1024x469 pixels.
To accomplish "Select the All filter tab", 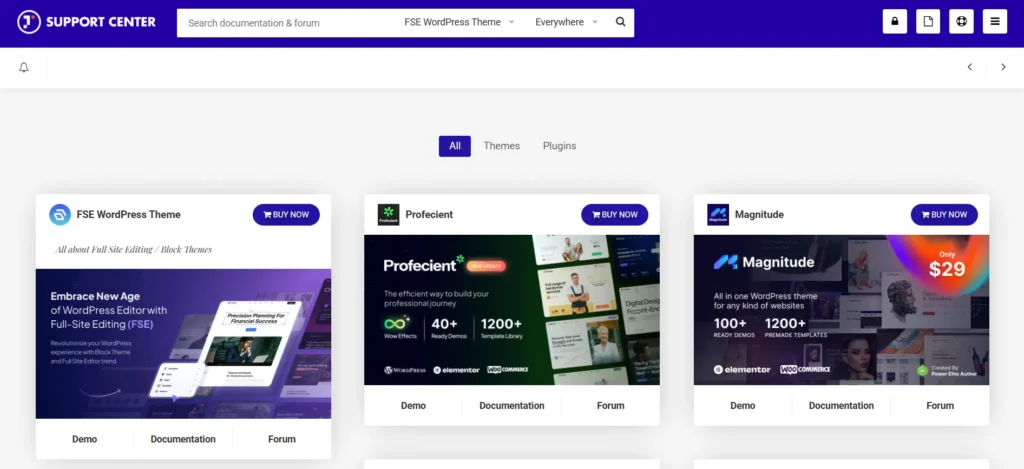I will (x=454, y=146).
